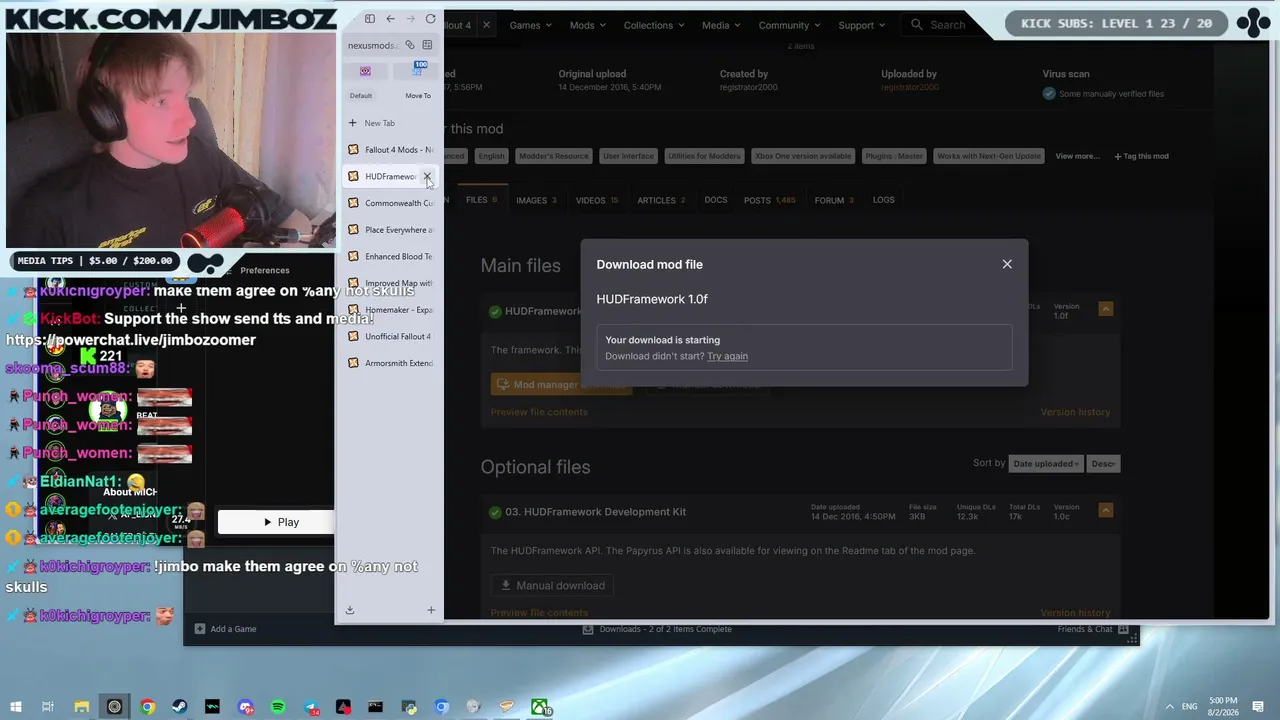Click the User Interface tag
This screenshot has height=720, width=1280.
tap(629, 156)
